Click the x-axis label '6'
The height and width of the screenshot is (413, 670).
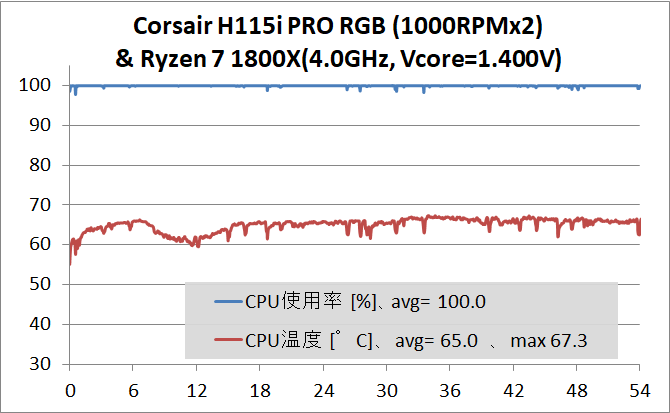point(133,391)
